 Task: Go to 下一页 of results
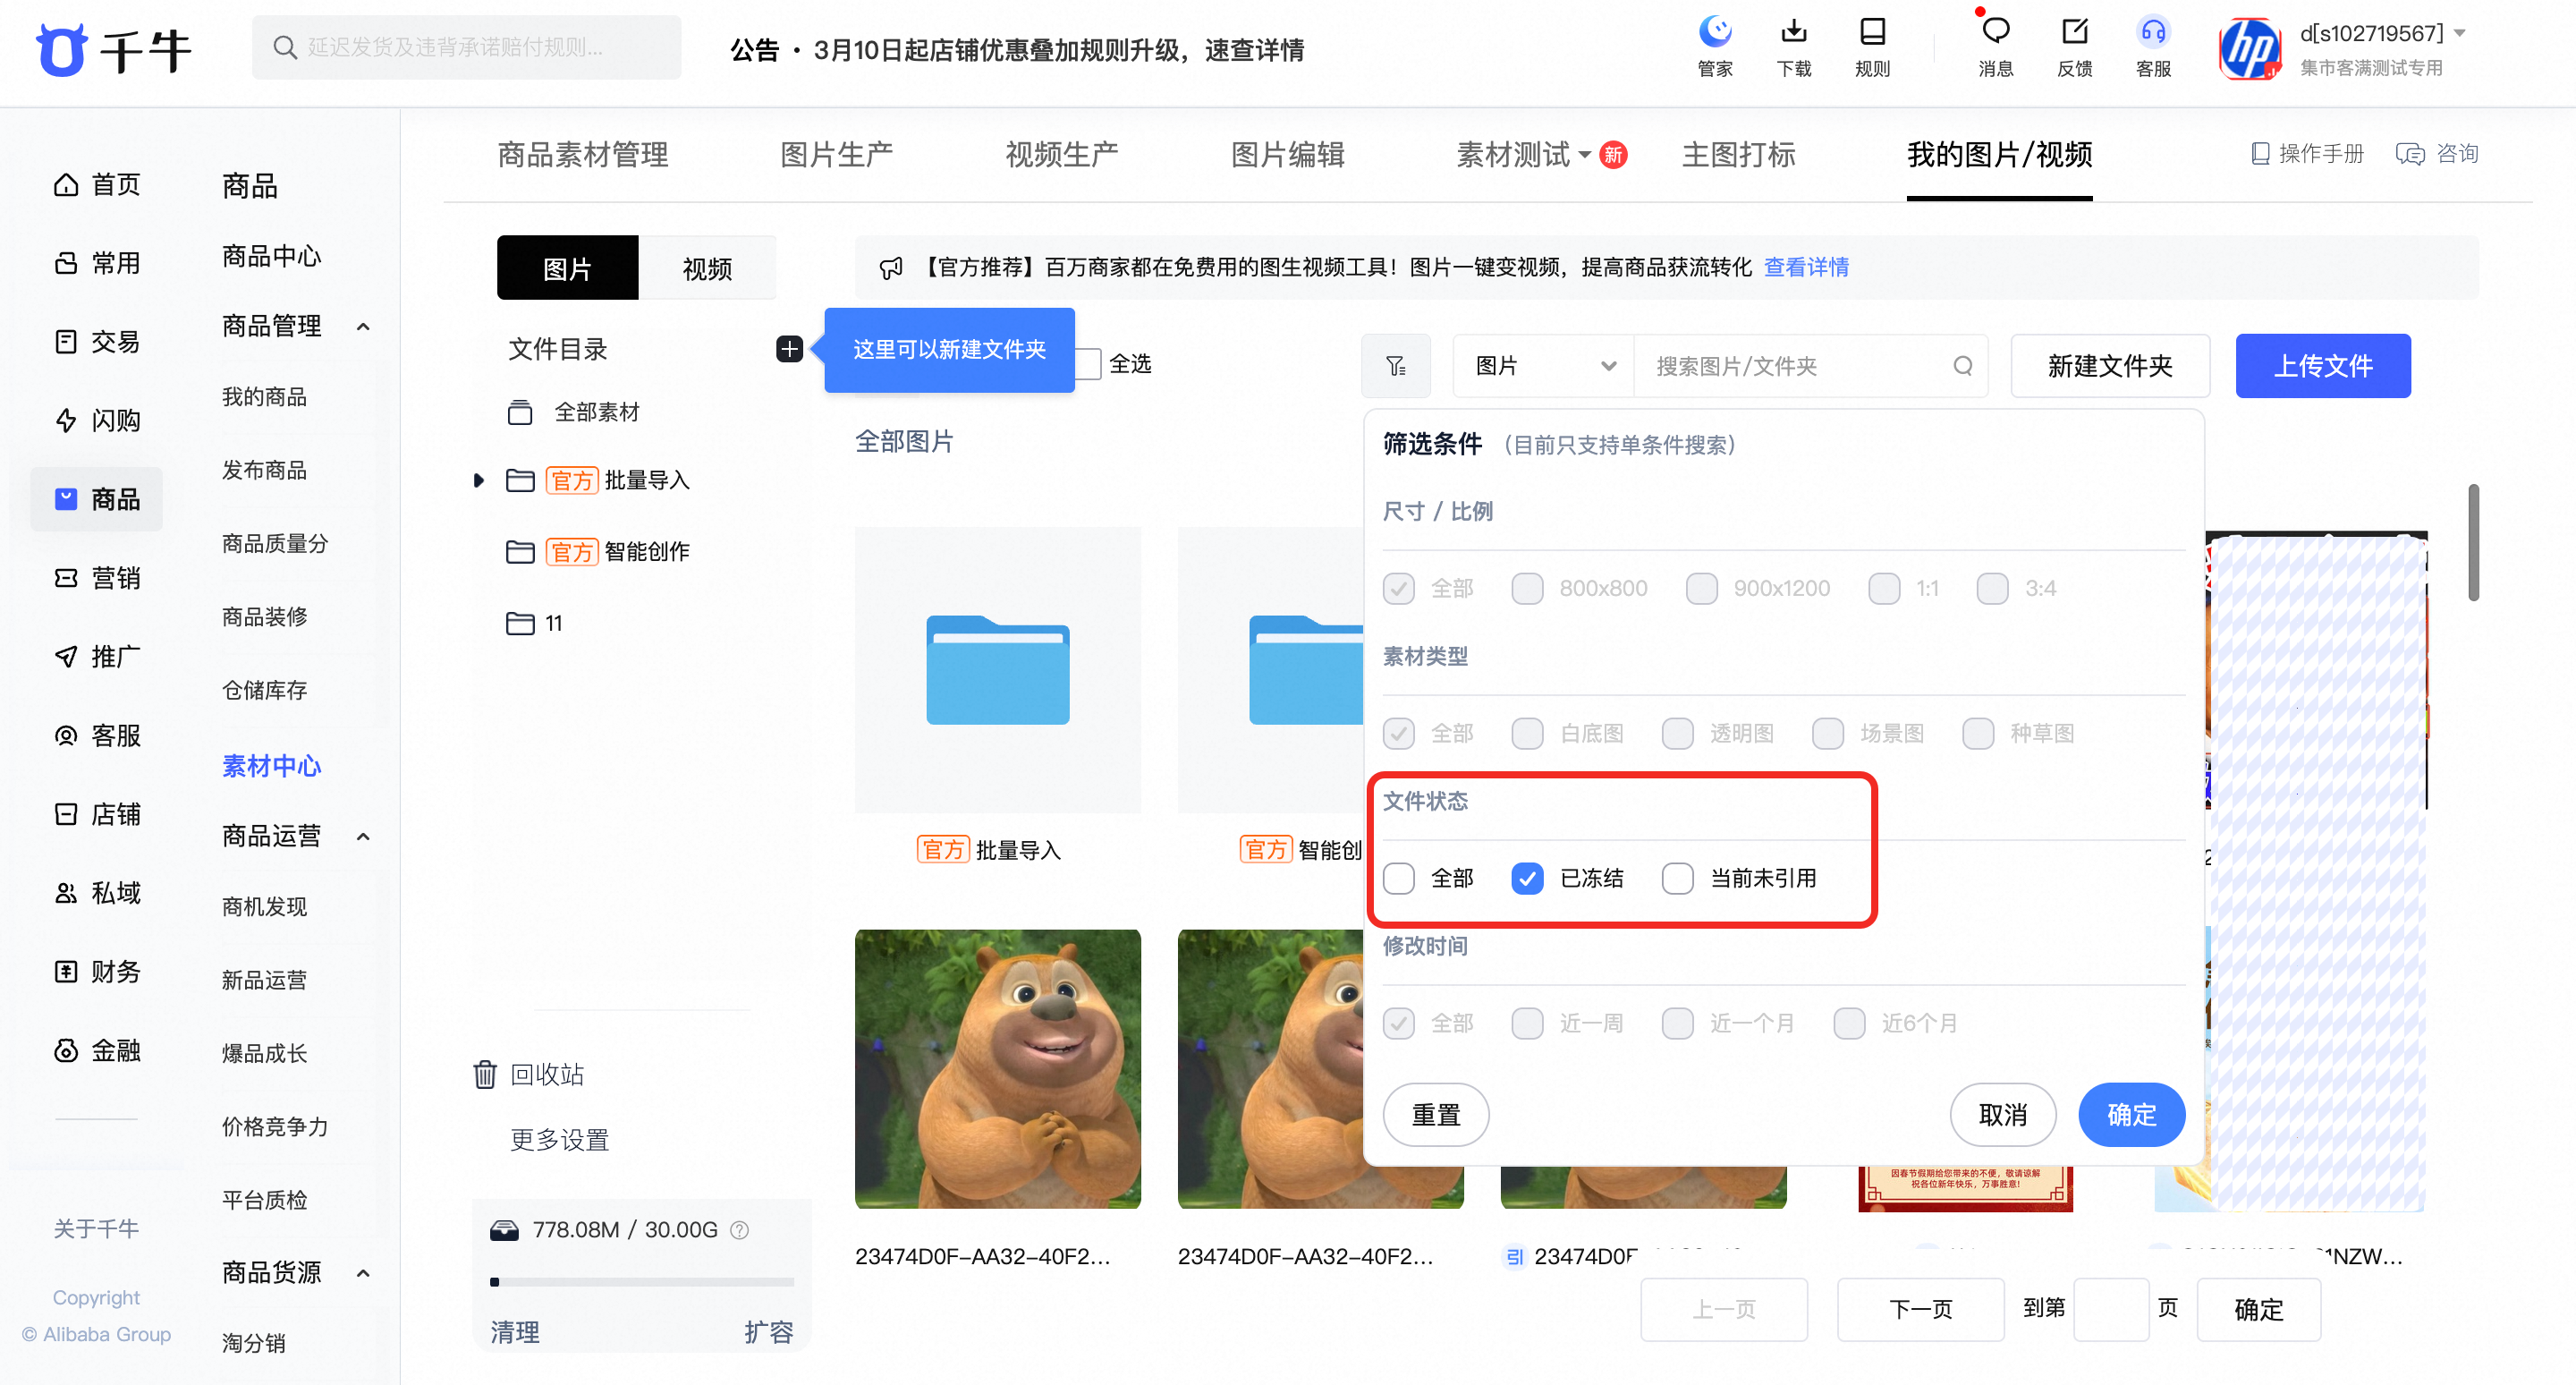[1920, 1309]
